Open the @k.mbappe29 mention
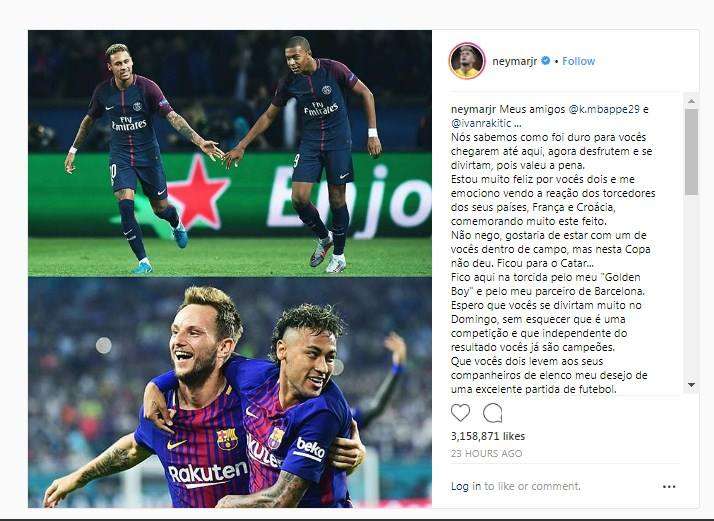The width and height of the screenshot is (714, 521). click(x=604, y=109)
